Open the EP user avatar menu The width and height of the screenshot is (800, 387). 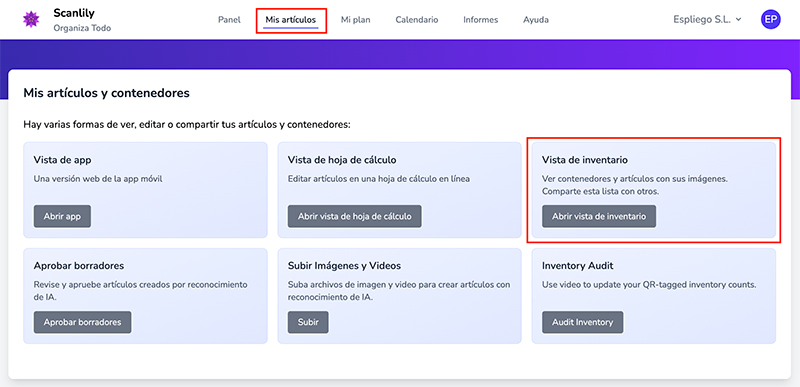(x=770, y=20)
